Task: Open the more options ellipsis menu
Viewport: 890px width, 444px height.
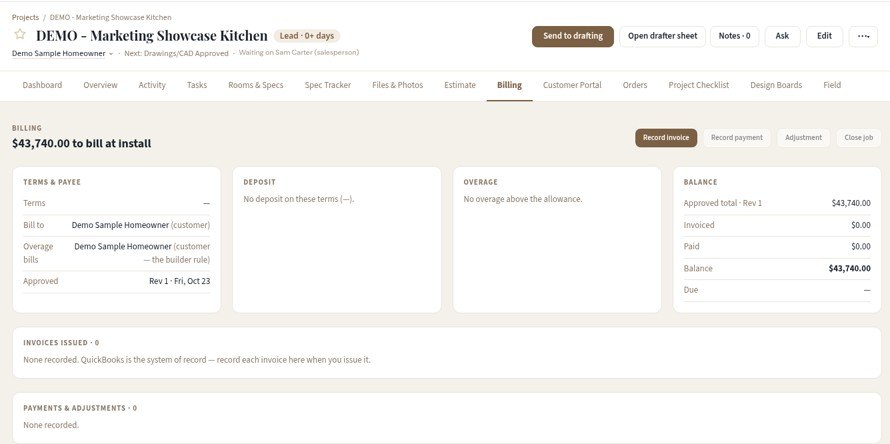Action: click(863, 36)
